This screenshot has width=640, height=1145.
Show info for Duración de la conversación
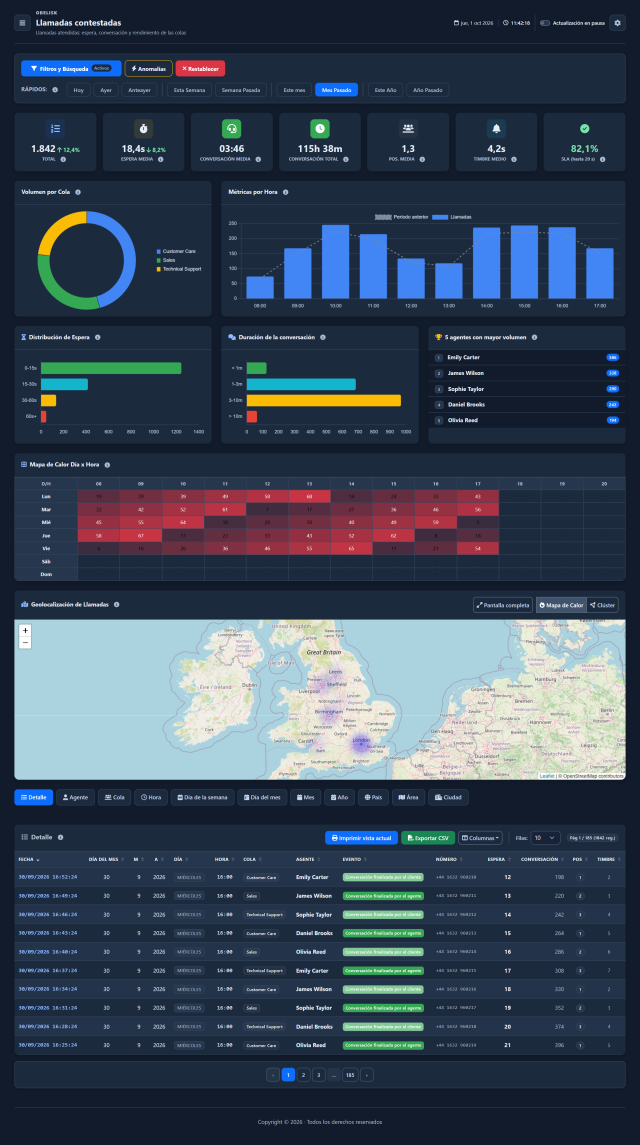322,337
